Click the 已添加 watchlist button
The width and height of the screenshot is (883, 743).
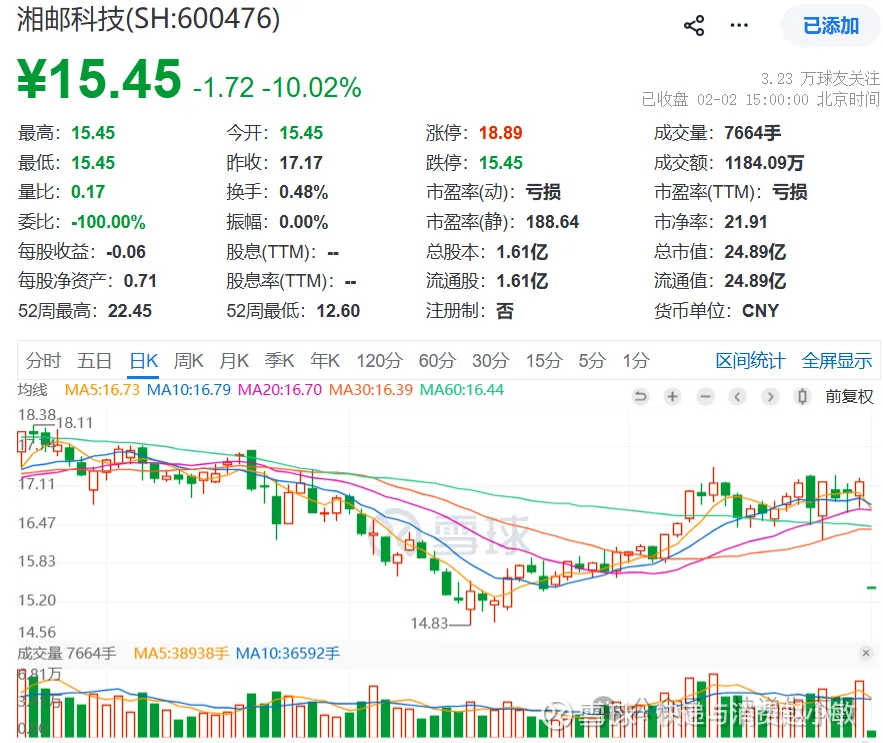pos(831,26)
